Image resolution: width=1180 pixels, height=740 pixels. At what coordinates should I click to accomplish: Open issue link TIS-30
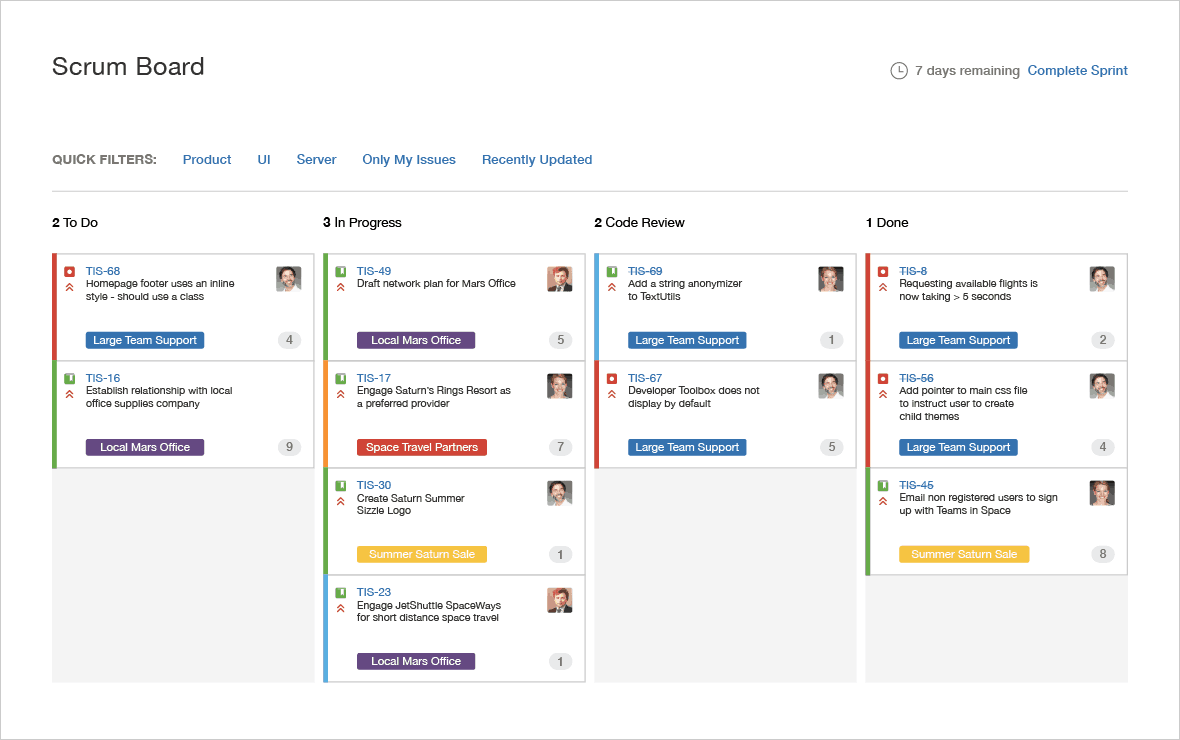coord(374,486)
